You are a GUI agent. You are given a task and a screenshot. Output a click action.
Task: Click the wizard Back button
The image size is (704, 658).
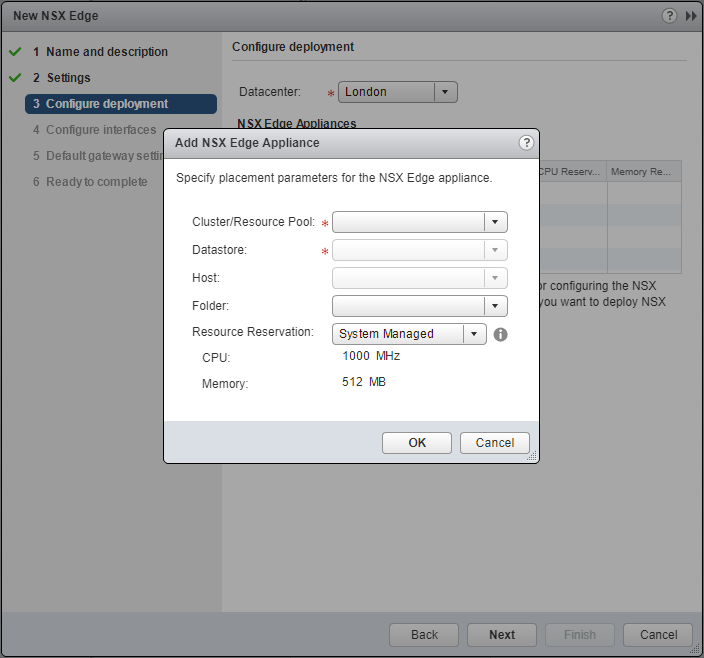(x=424, y=635)
